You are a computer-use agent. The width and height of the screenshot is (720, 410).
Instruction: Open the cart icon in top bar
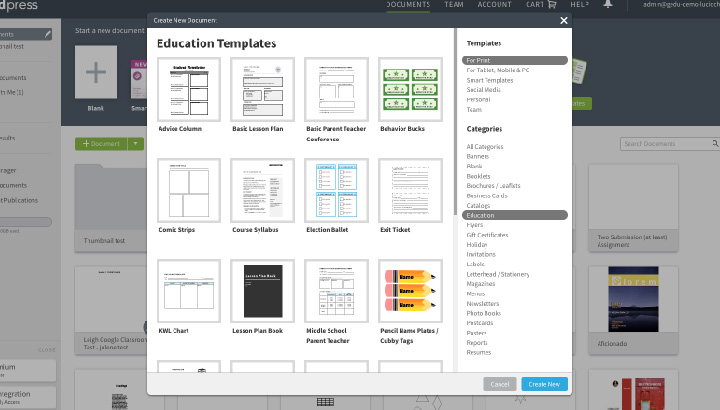(x=552, y=5)
